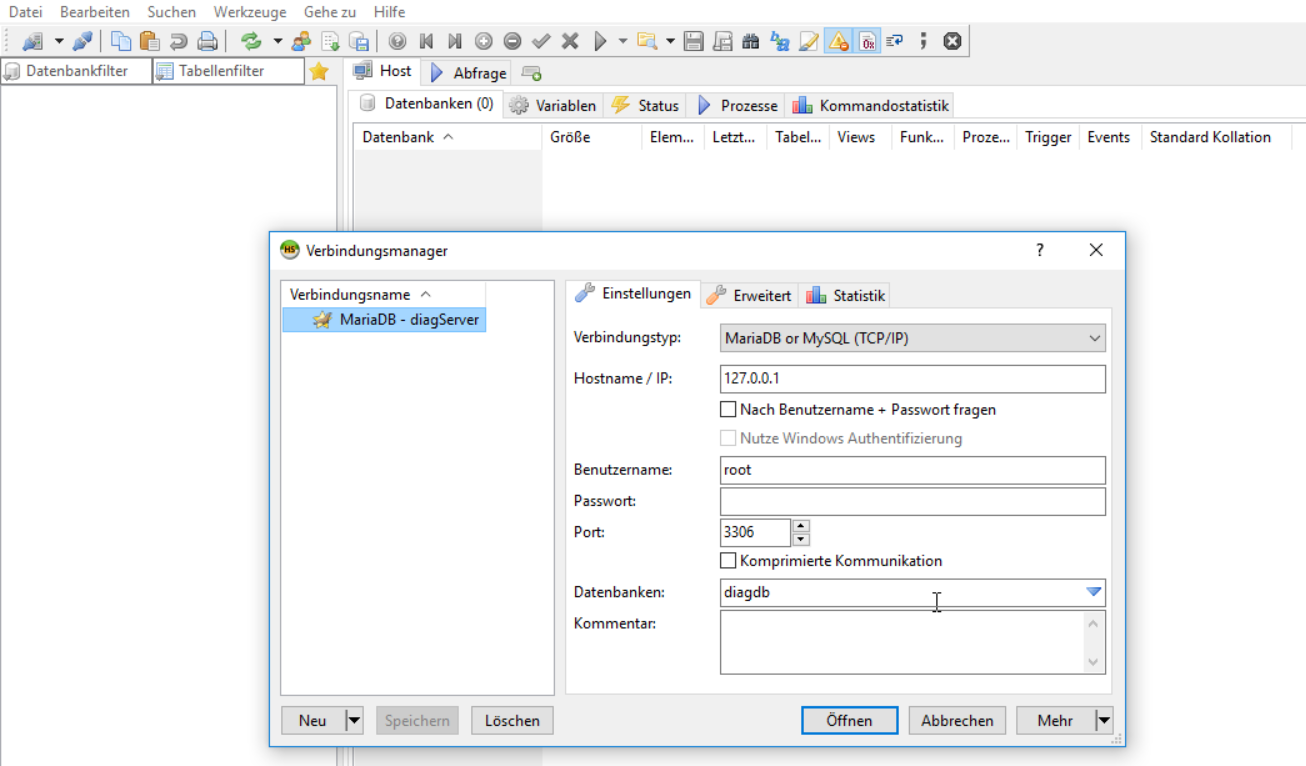Click the print toolbar icon
1306x766 pixels.
(x=207, y=41)
